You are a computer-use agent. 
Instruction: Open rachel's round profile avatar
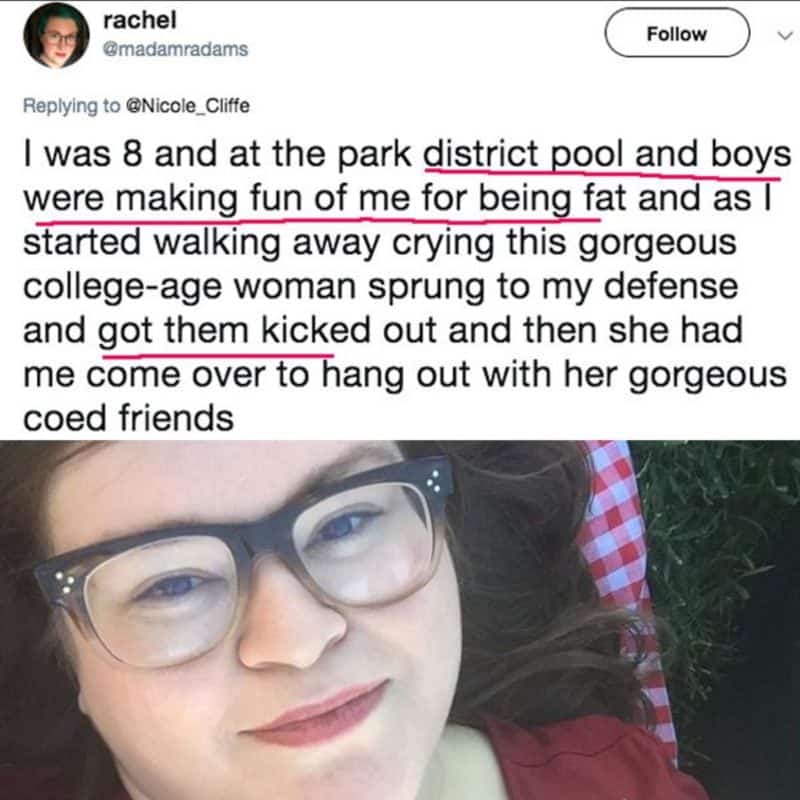pyautogui.click(x=56, y=35)
